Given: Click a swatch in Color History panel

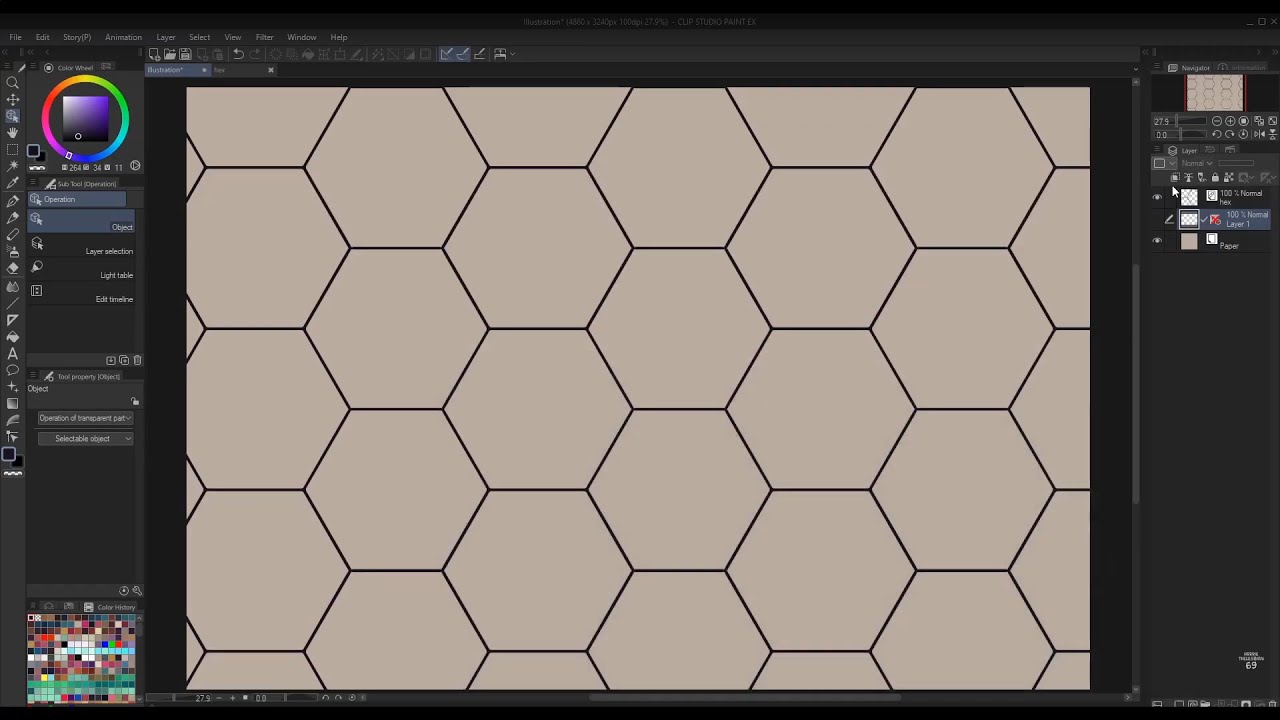Looking at the screenshot, I should coord(82,657).
